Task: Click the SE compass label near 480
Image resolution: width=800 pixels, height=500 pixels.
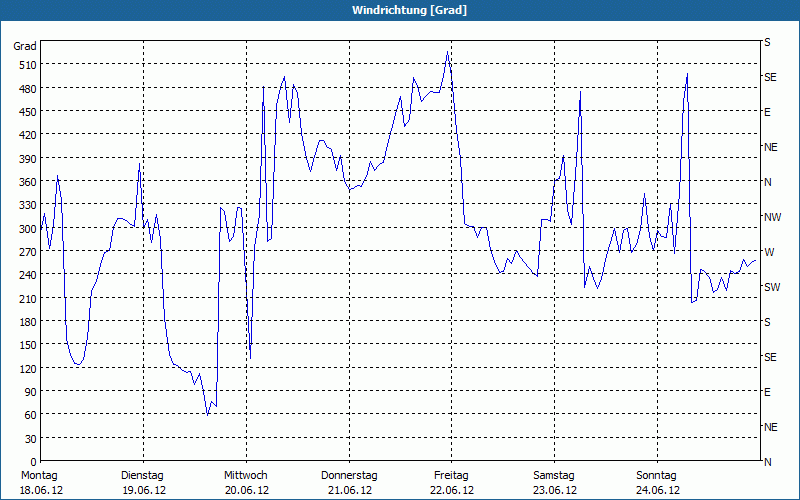Action: pyautogui.click(x=770, y=78)
